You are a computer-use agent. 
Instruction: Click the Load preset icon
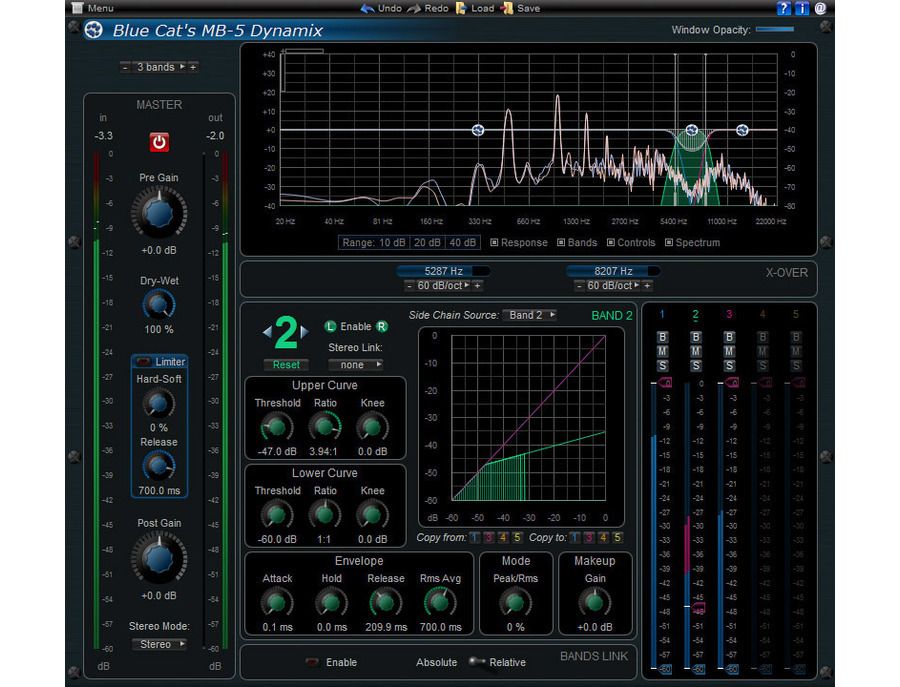461,8
